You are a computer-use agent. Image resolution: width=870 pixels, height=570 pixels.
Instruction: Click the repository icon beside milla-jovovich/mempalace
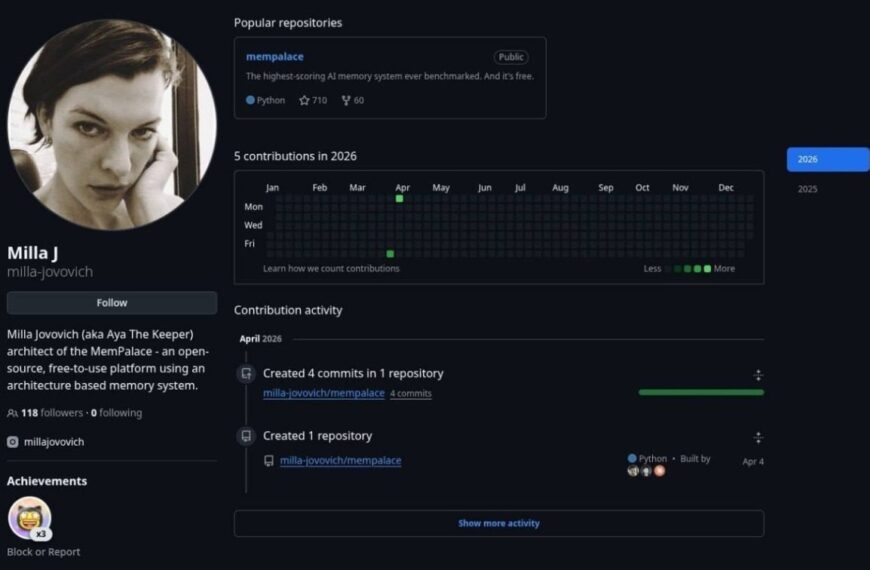coord(269,461)
